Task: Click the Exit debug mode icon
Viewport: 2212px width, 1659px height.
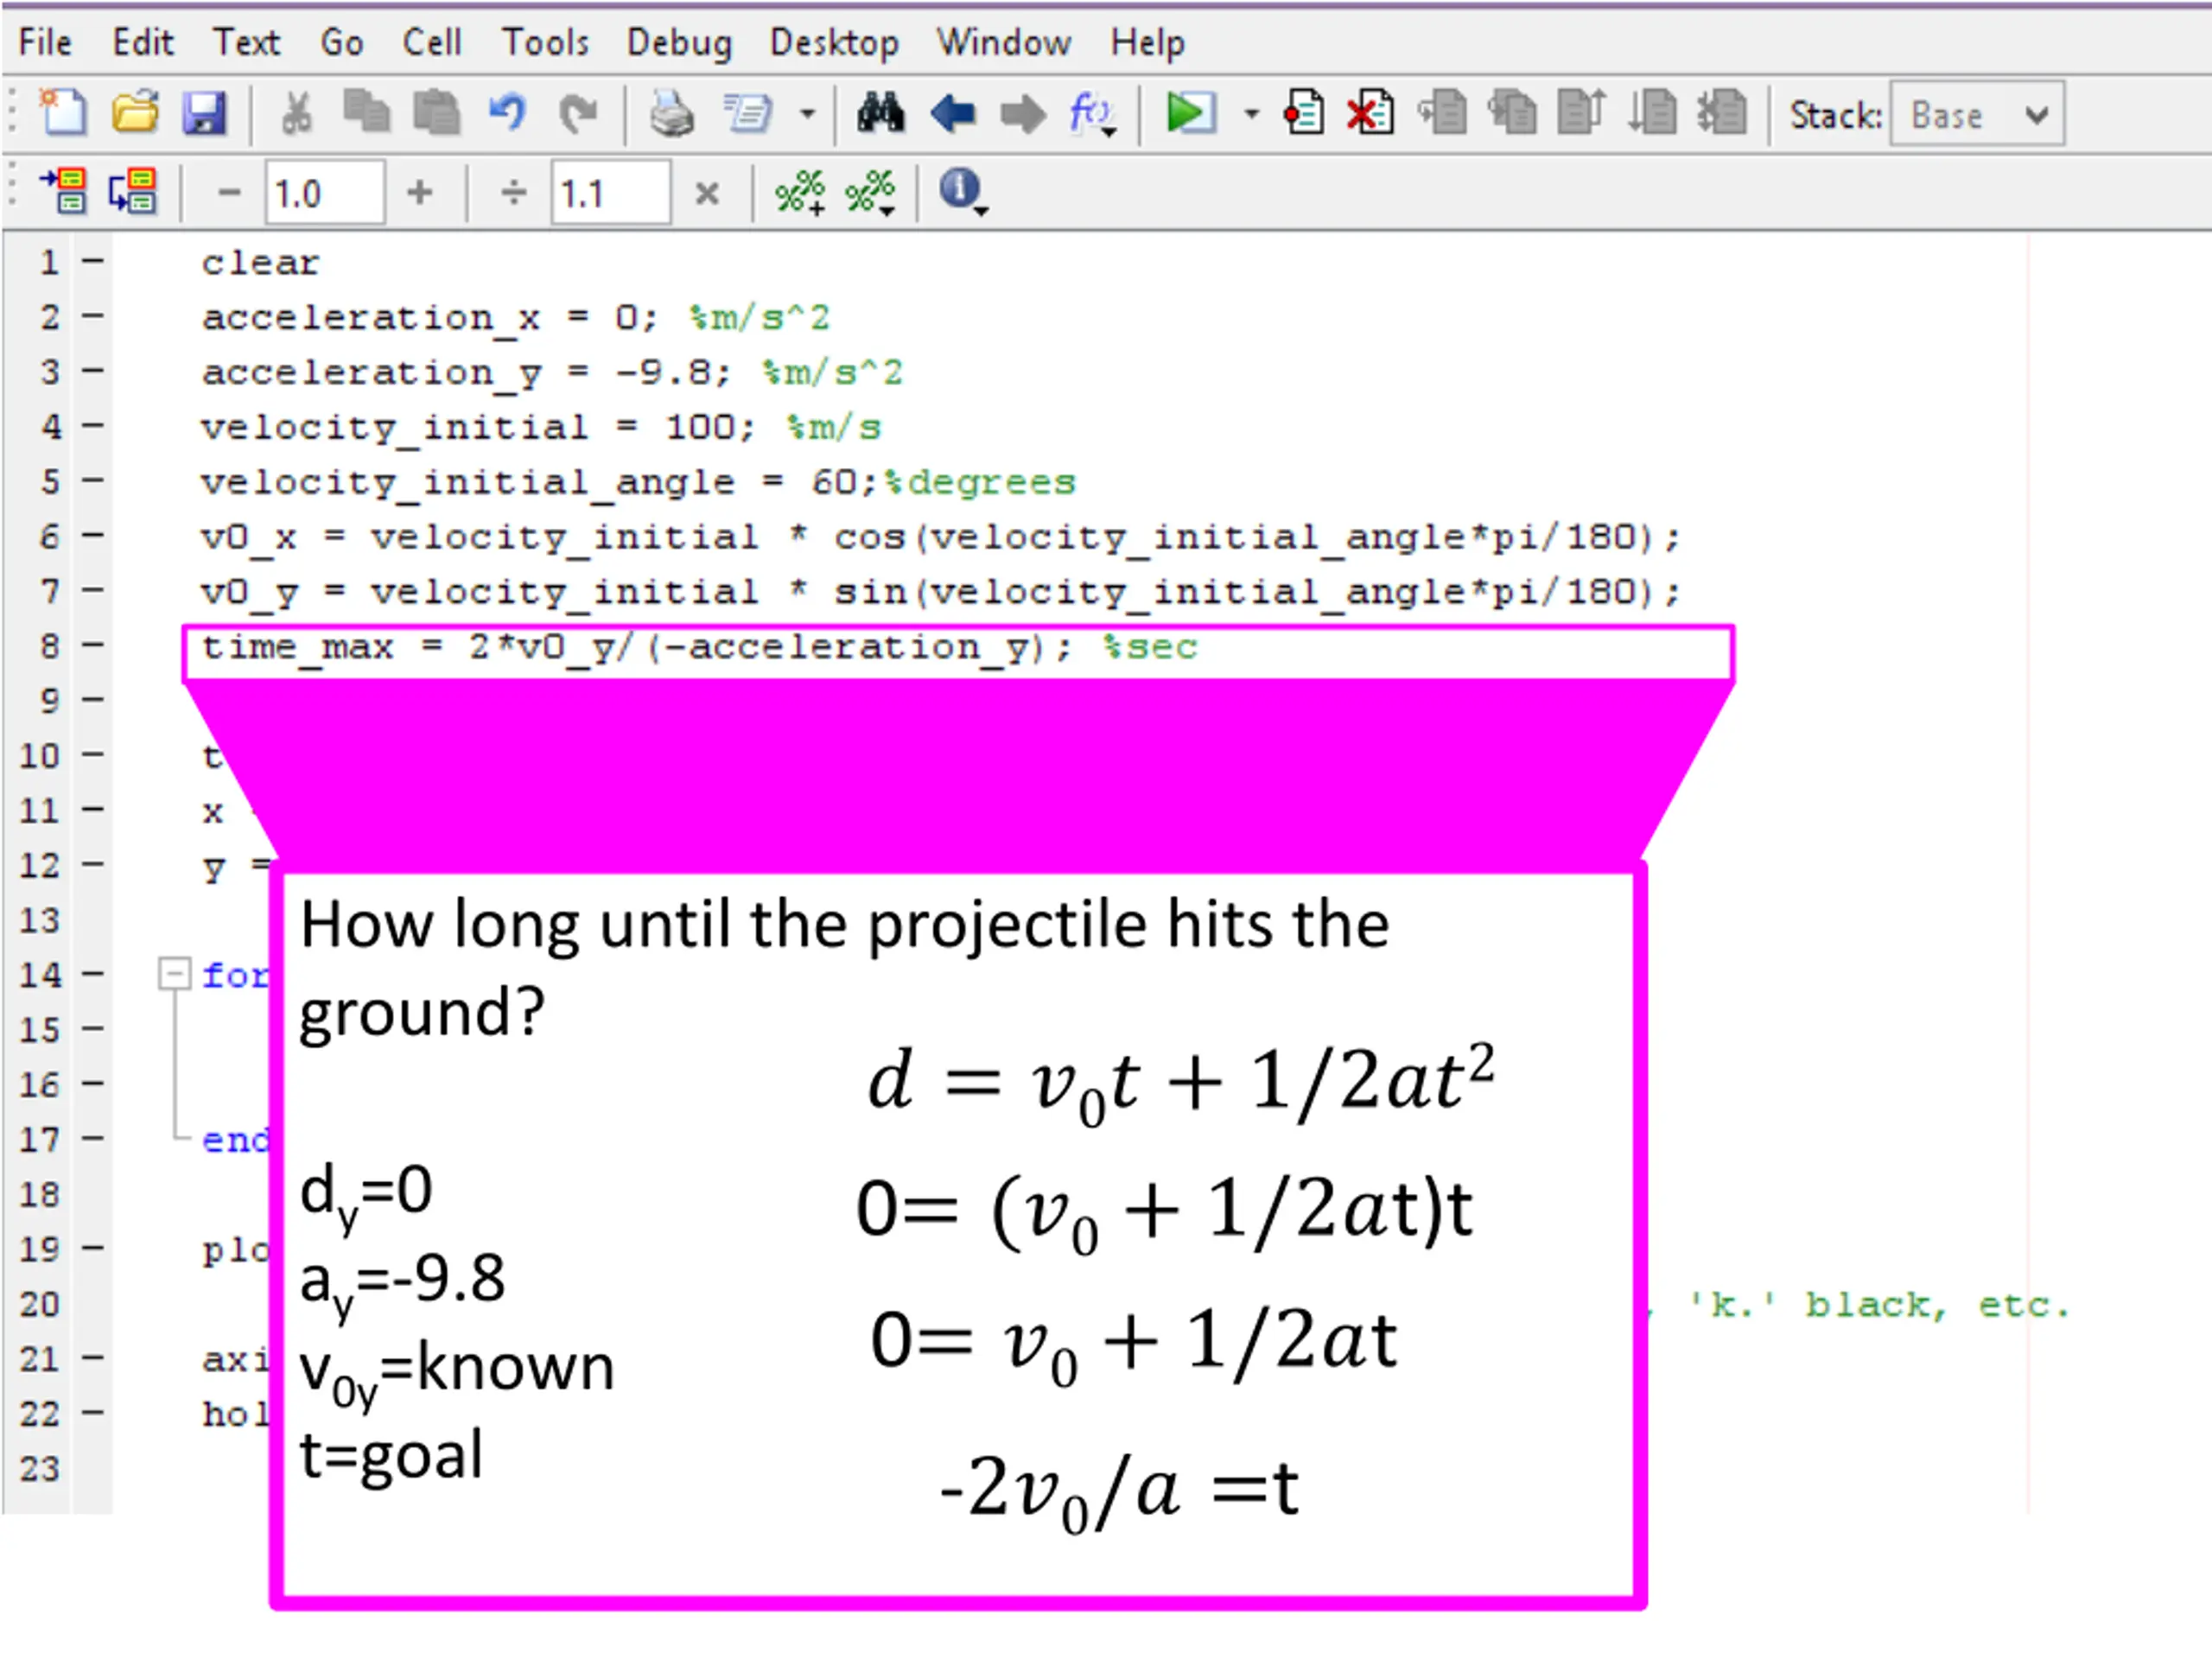Action: pyautogui.click(x=1722, y=113)
